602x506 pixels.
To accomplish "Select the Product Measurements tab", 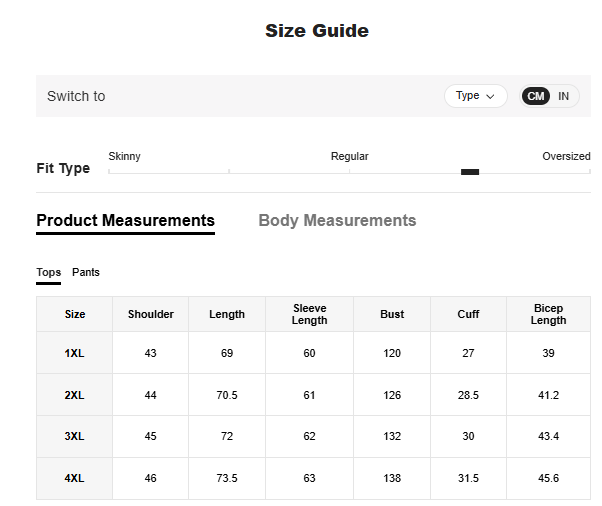I will (125, 221).
